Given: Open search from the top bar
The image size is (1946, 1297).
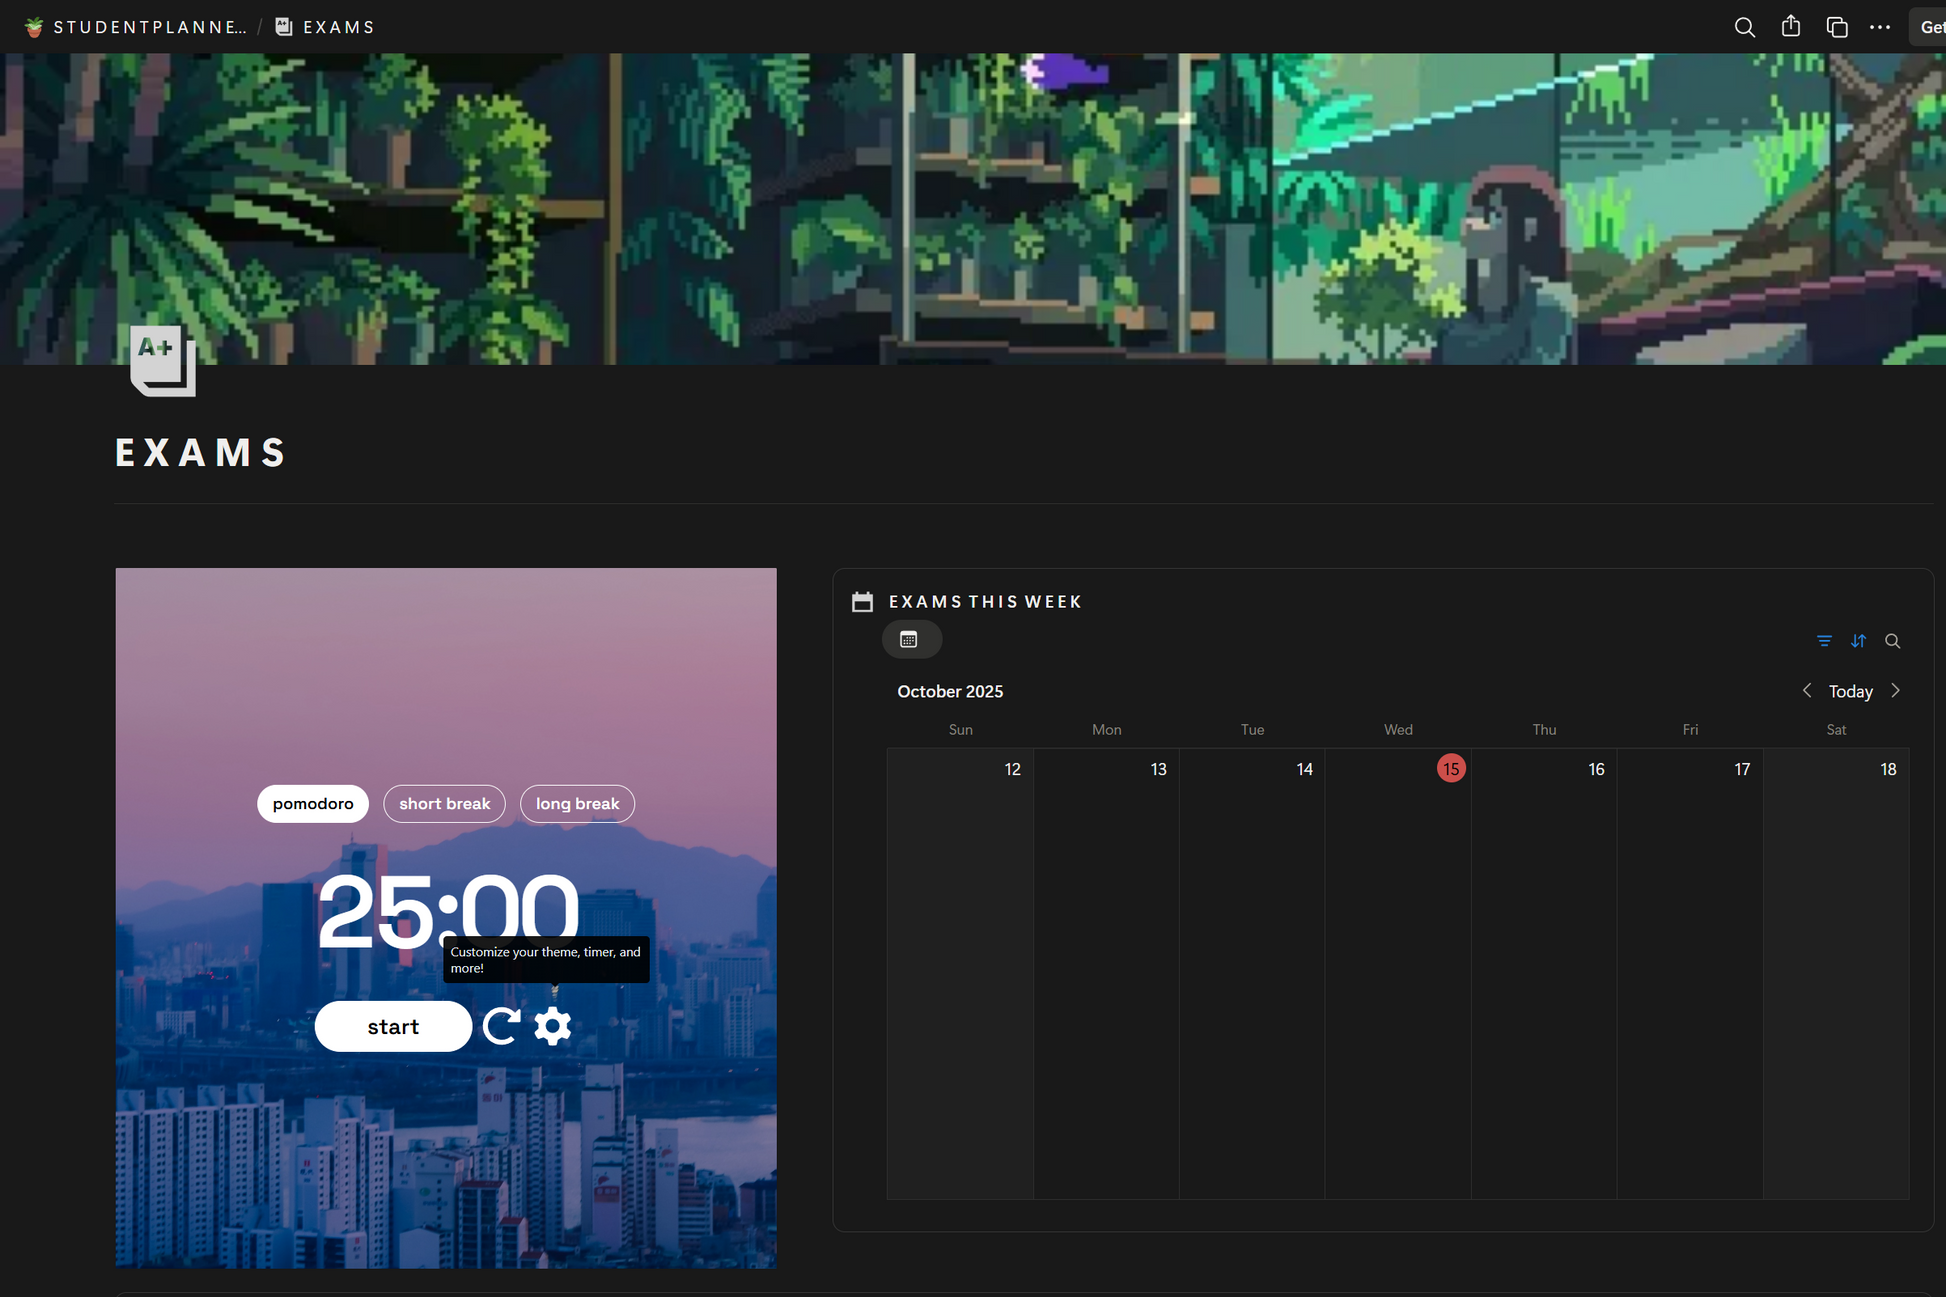Looking at the screenshot, I should pos(1744,27).
